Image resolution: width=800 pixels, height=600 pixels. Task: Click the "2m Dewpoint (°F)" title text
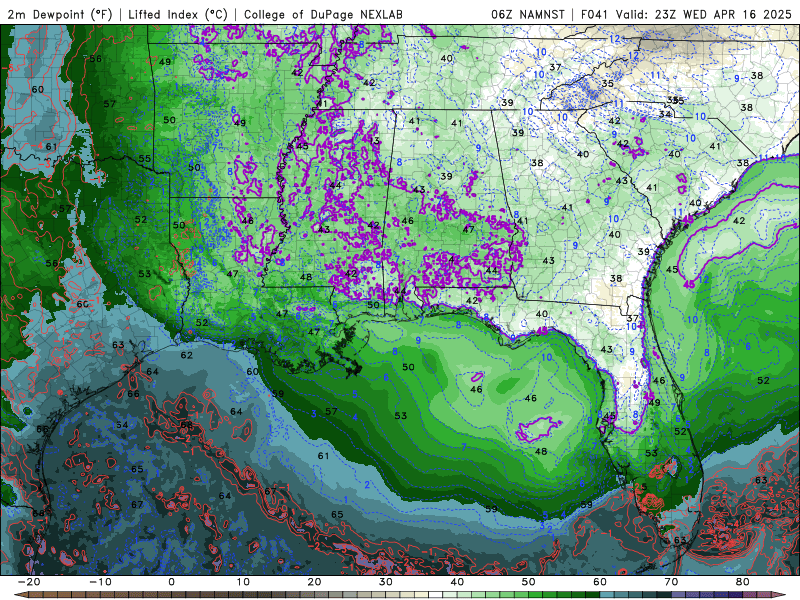(x=60, y=14)
